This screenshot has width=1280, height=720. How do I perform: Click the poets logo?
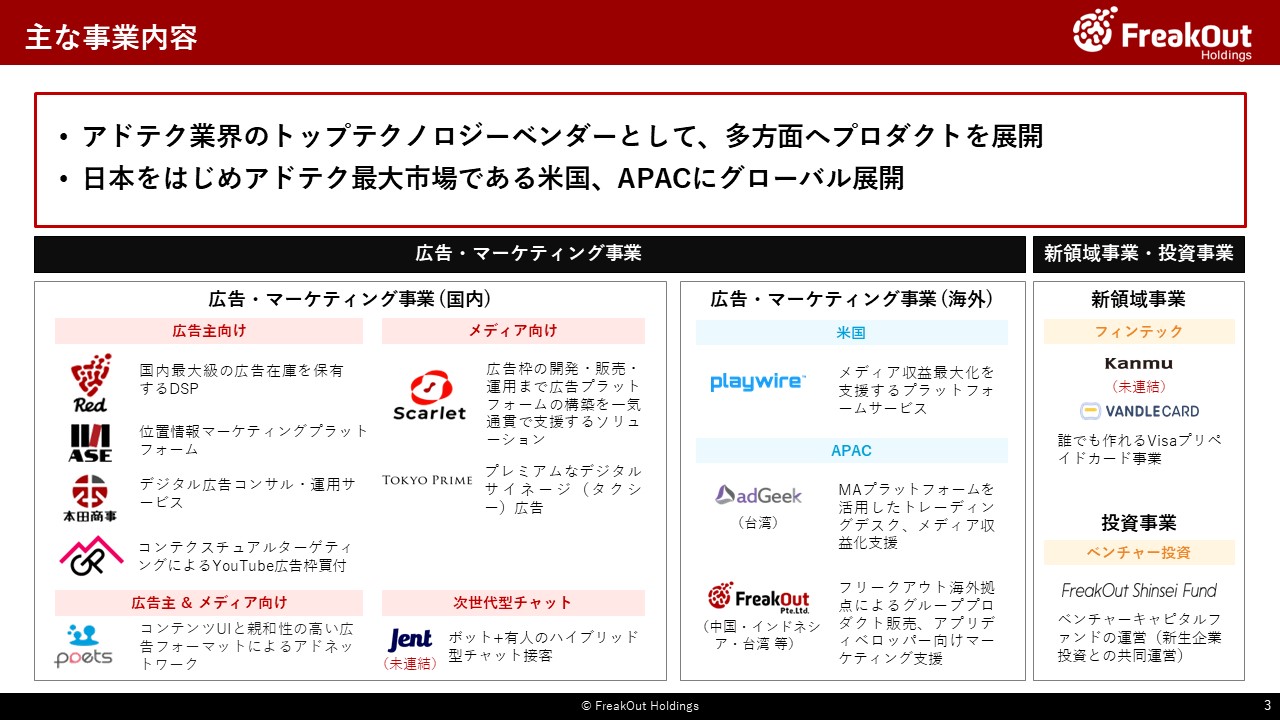(x=83, y=645)
